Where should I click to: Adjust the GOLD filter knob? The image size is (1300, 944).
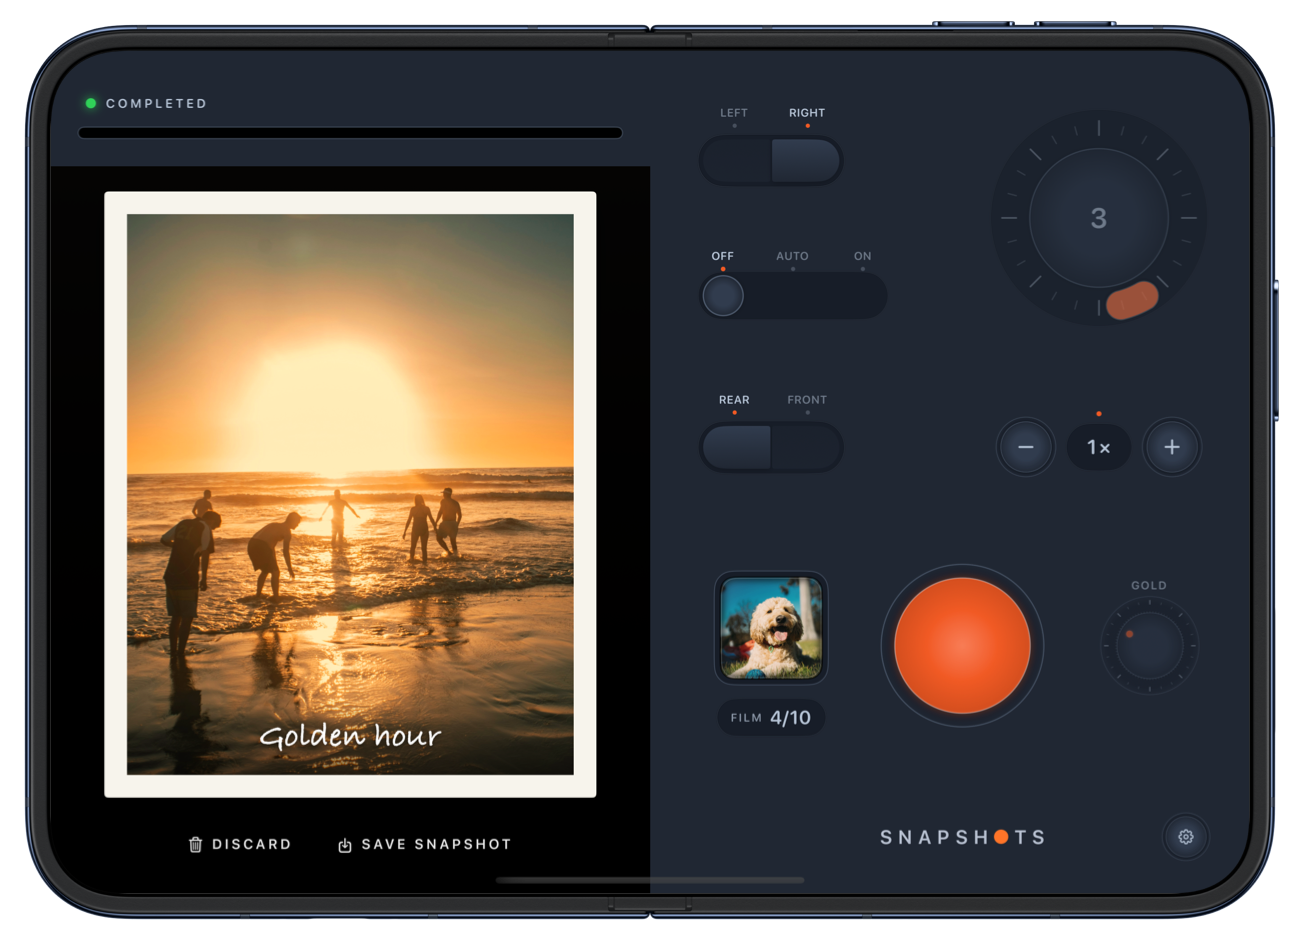[x=1150, y=646]
